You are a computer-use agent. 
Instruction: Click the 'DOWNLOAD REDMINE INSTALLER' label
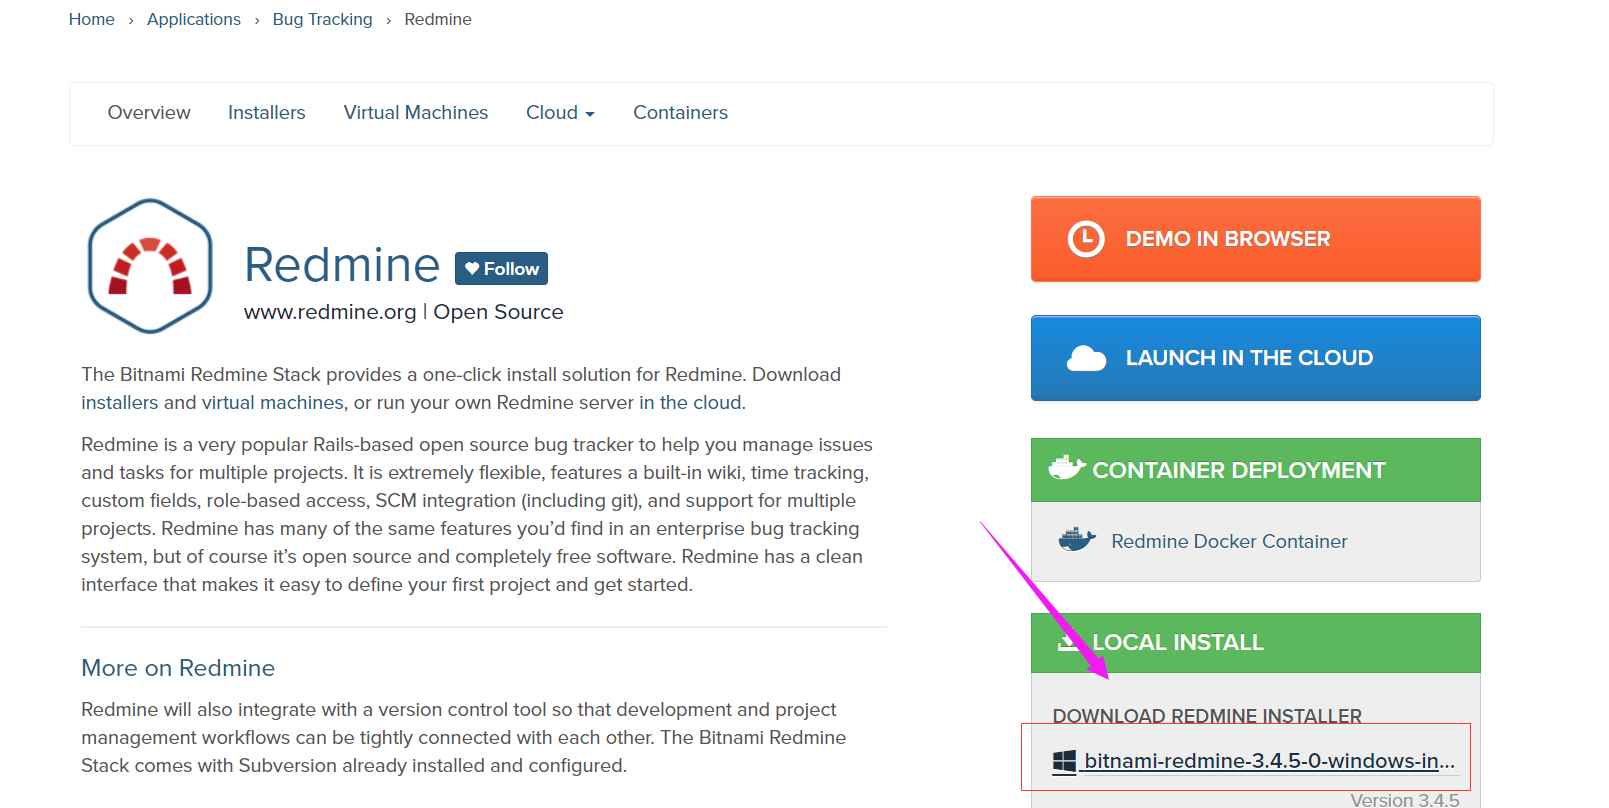coord(1207,716)
